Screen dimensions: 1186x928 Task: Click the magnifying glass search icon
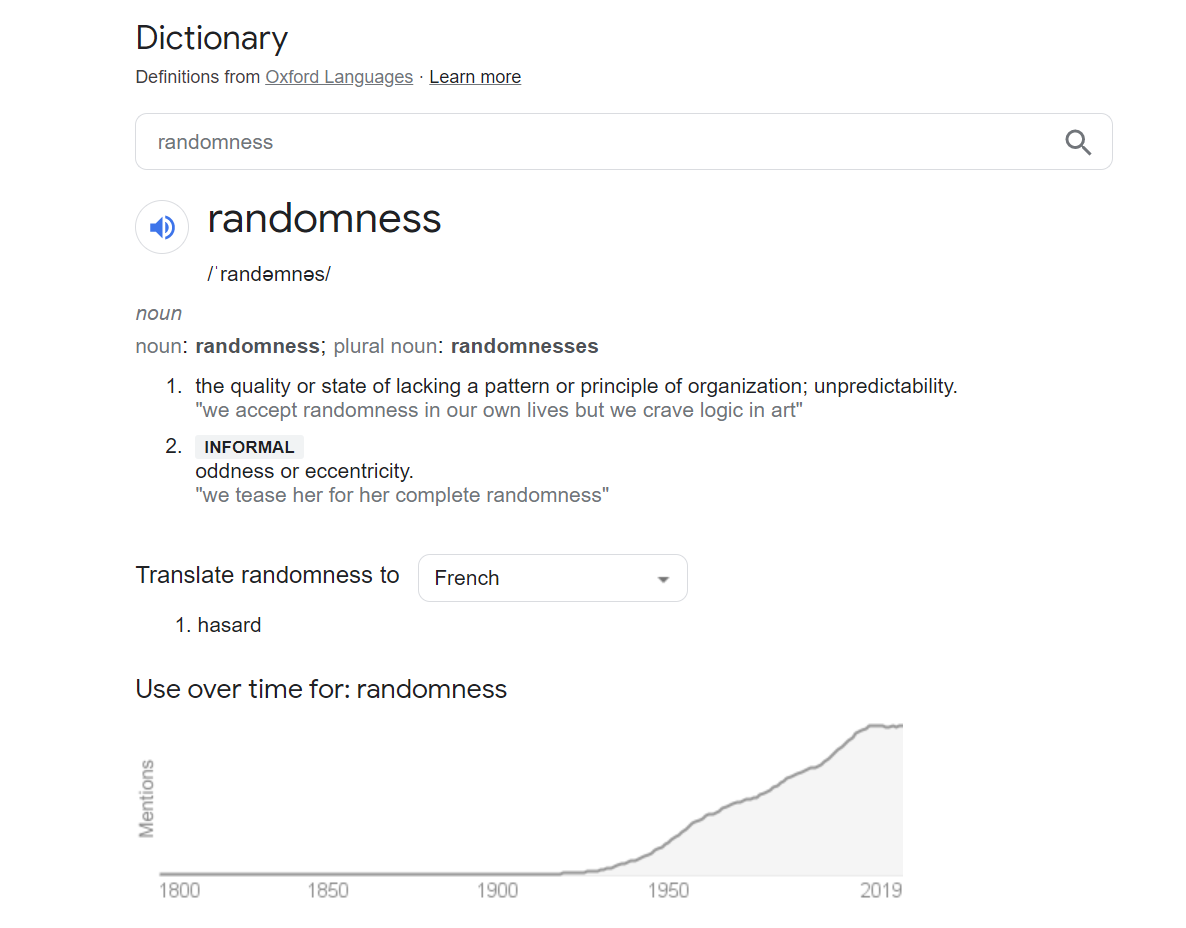click(1077, 142)
